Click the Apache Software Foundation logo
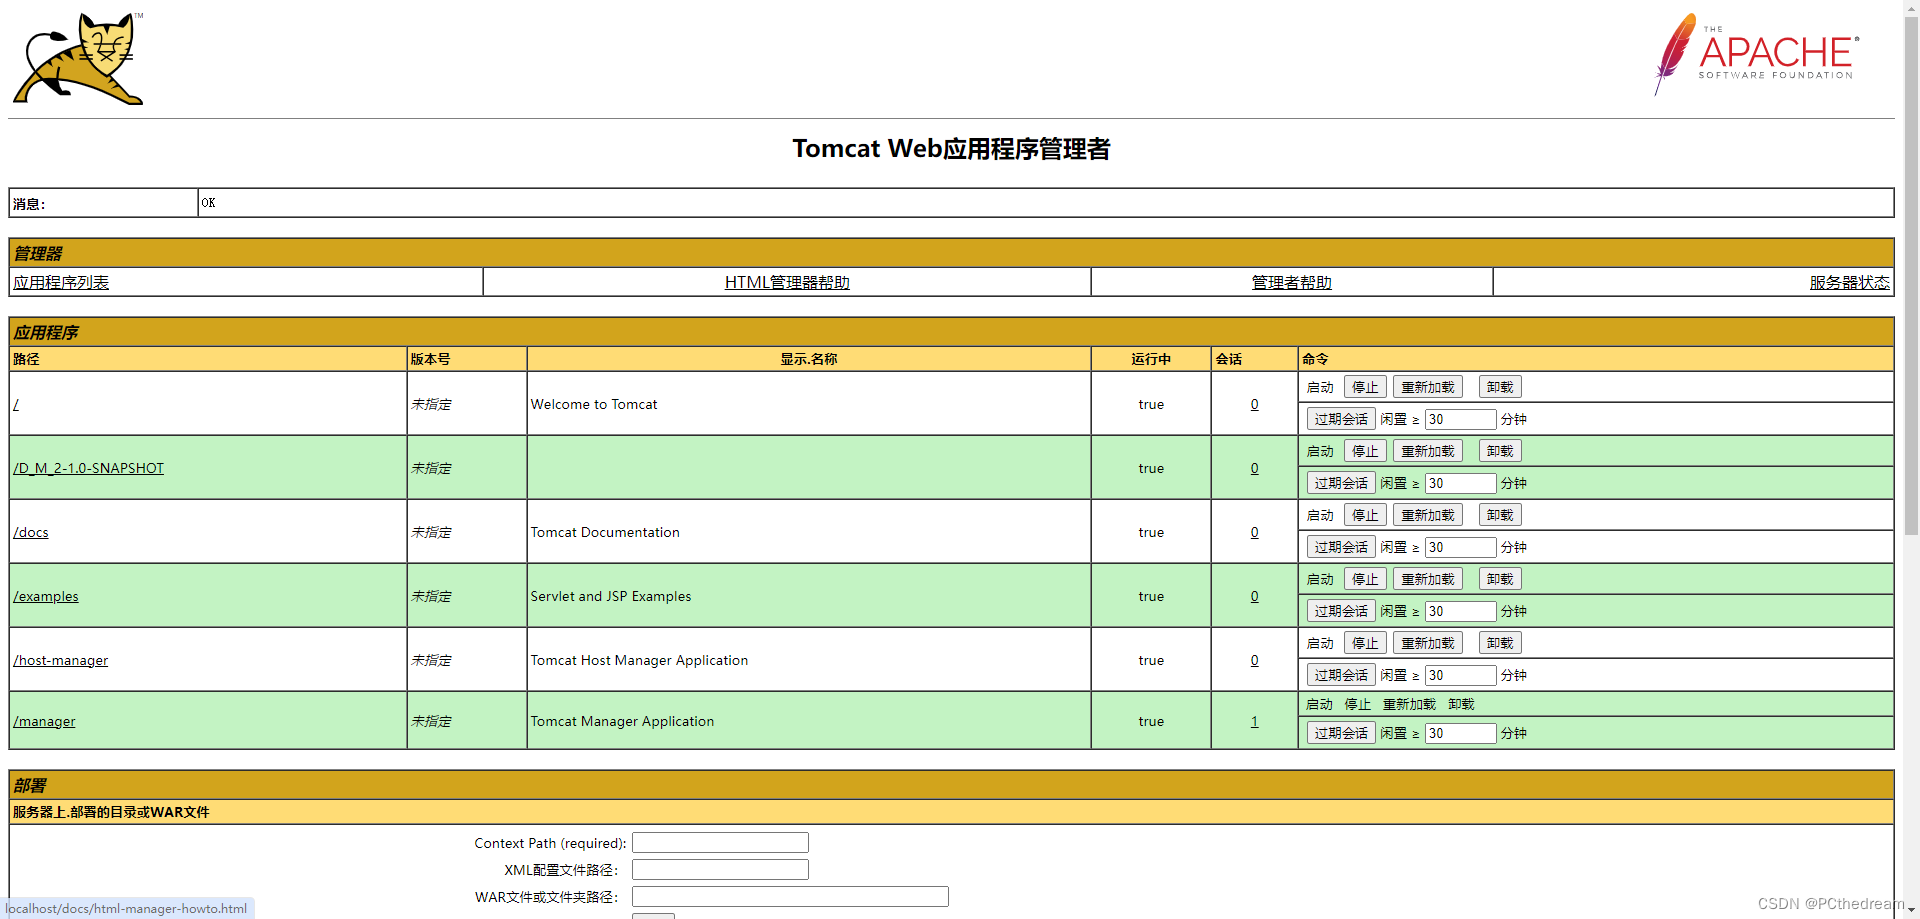The height and width of the screenshot is (919, 1920). coord(1757,54)
